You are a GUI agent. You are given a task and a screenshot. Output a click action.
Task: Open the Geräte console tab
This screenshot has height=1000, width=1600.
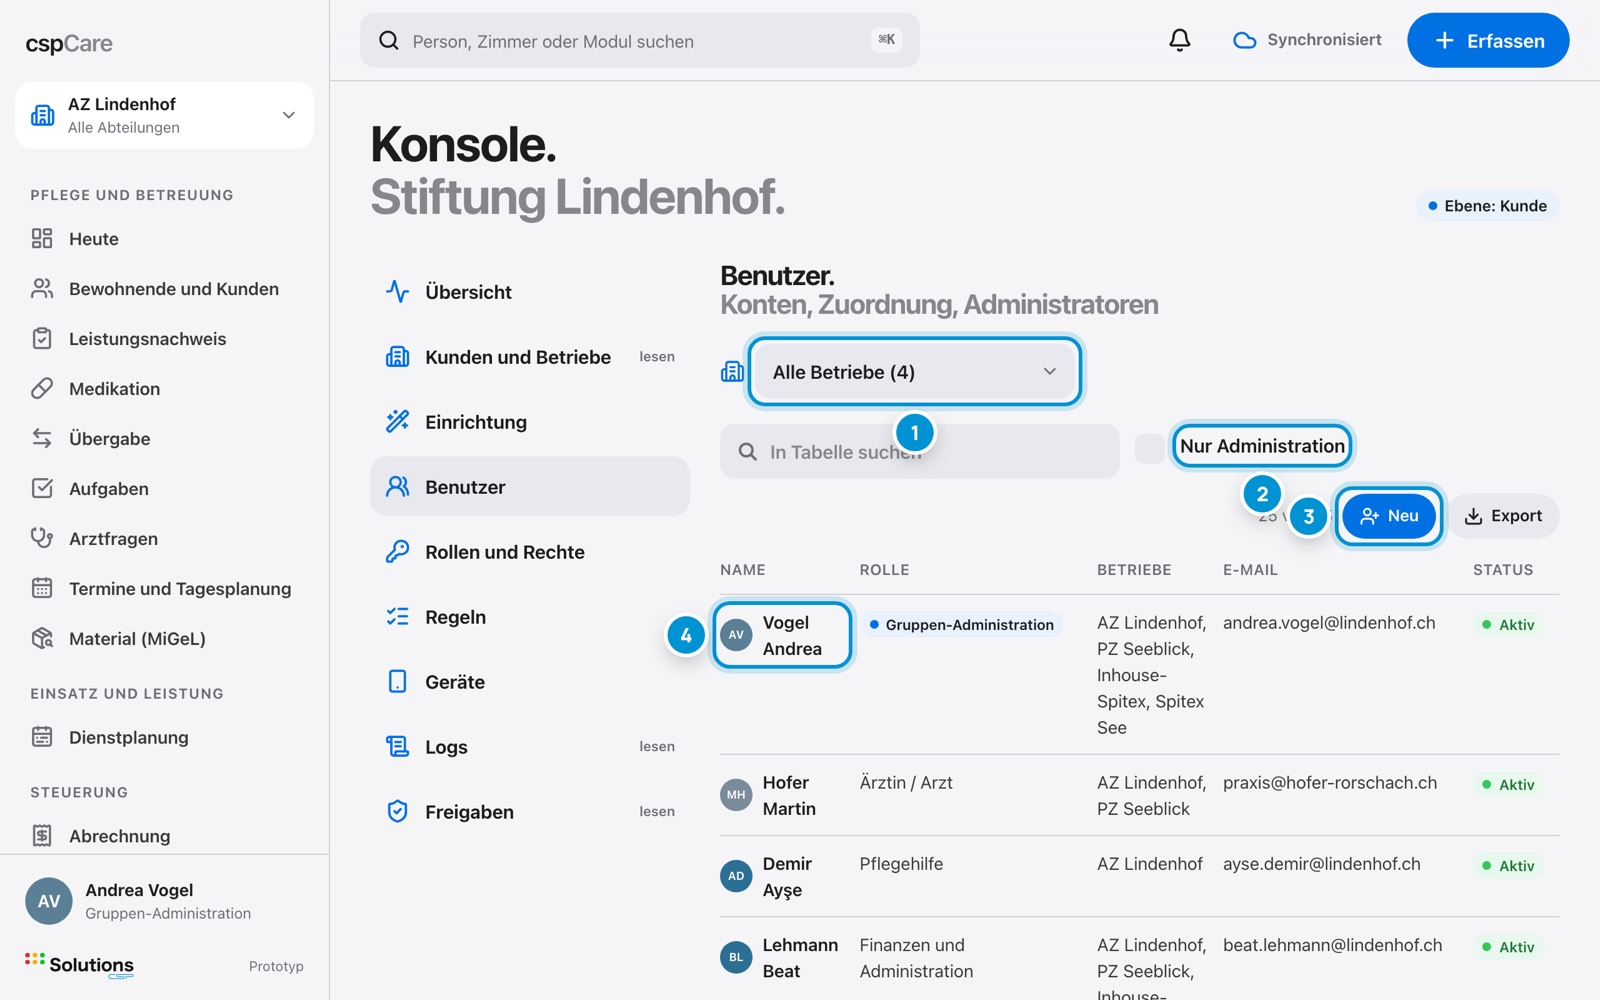click(x=530, y=682)
